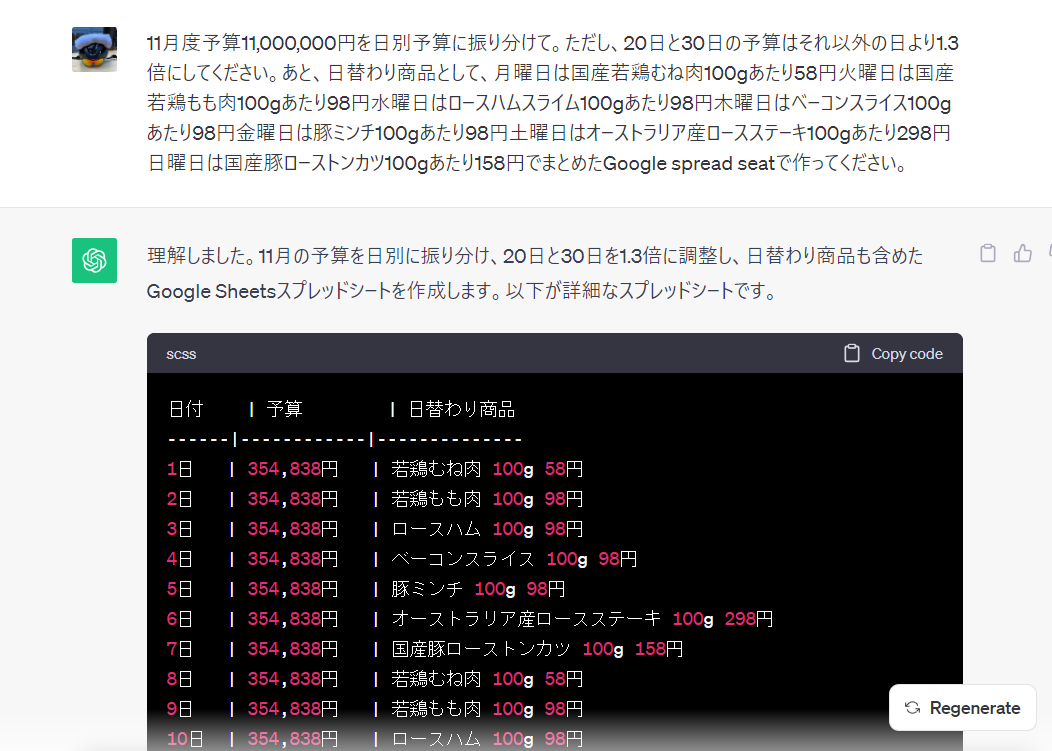The width and height of the screenshot is (1052, 751).
Task: Click ベーコンスライス 100g 98円 in the 4日 row
Action: [x=514, y=558]
